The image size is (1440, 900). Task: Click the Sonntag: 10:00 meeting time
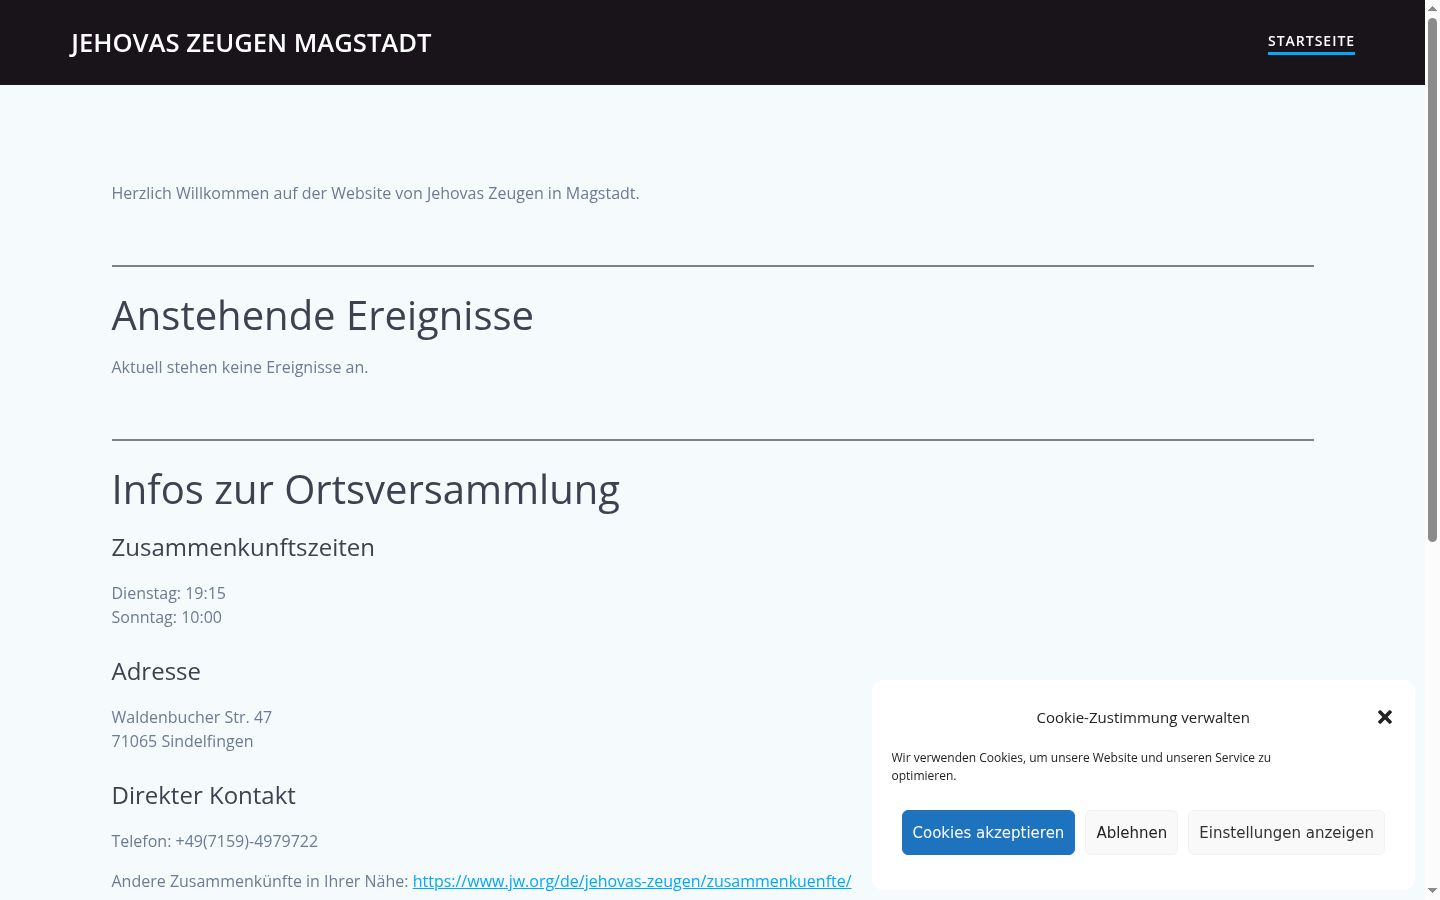click(167, 617)
